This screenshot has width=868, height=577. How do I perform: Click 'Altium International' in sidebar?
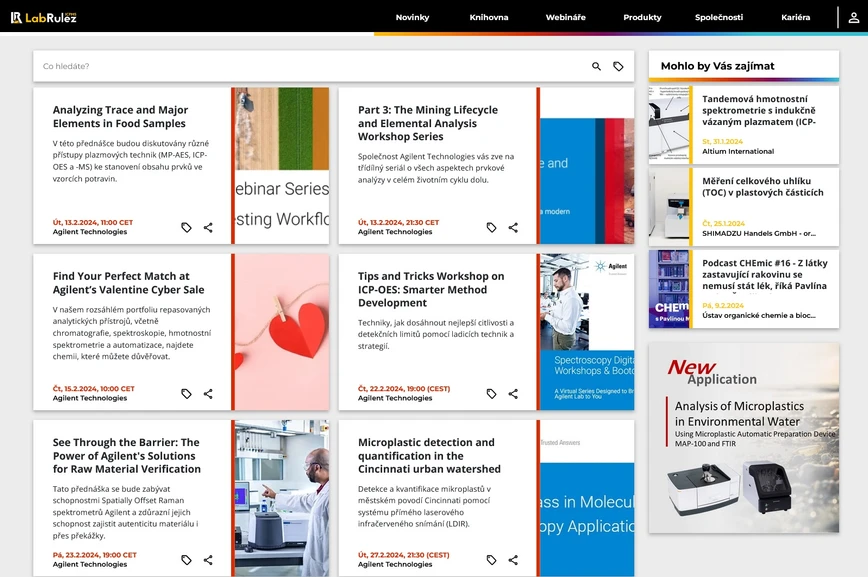(x=738, y=151)
